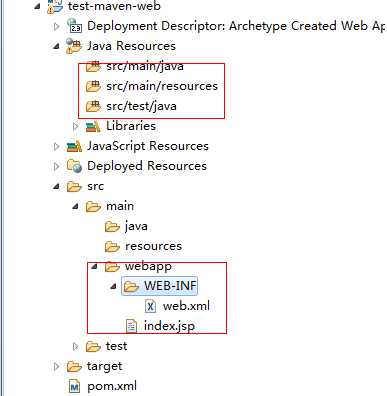
Task: Select the Deployed Resources entry
Action: [147, 166]
